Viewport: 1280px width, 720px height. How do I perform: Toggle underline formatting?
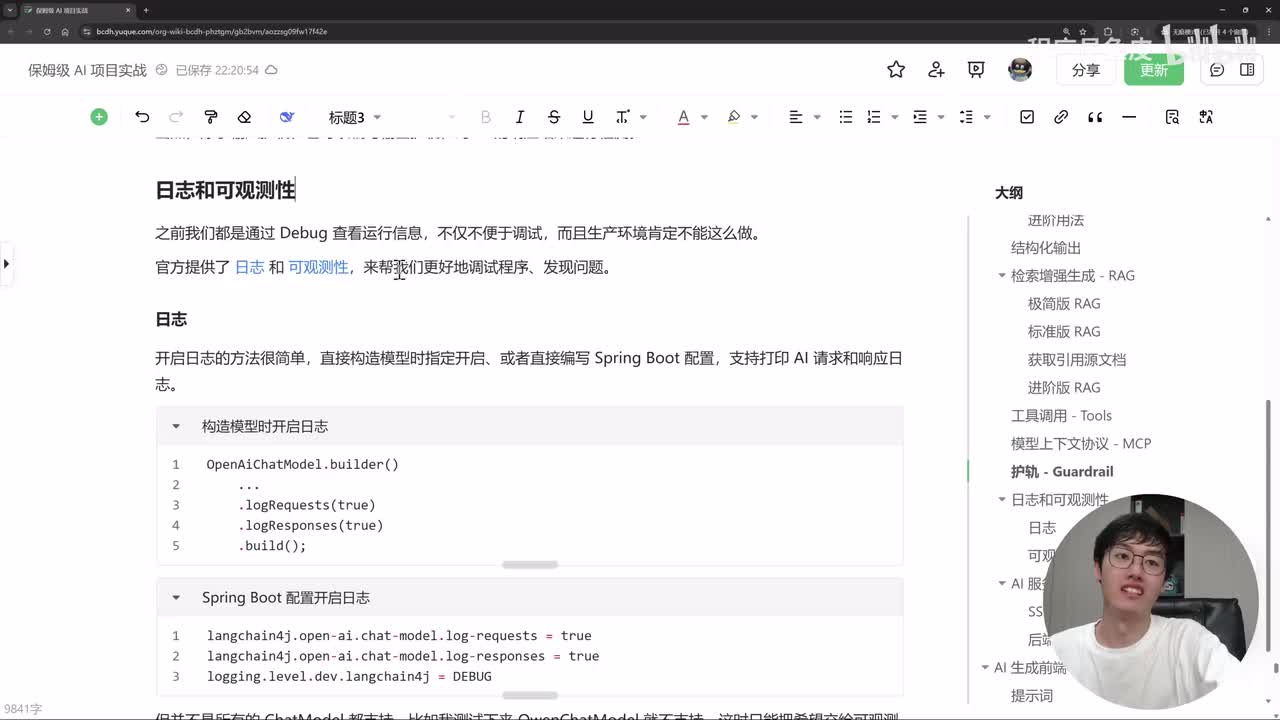click(588, 117)
